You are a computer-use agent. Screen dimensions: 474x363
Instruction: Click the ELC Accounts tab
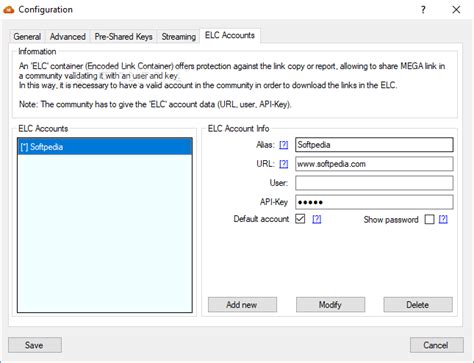230,35
